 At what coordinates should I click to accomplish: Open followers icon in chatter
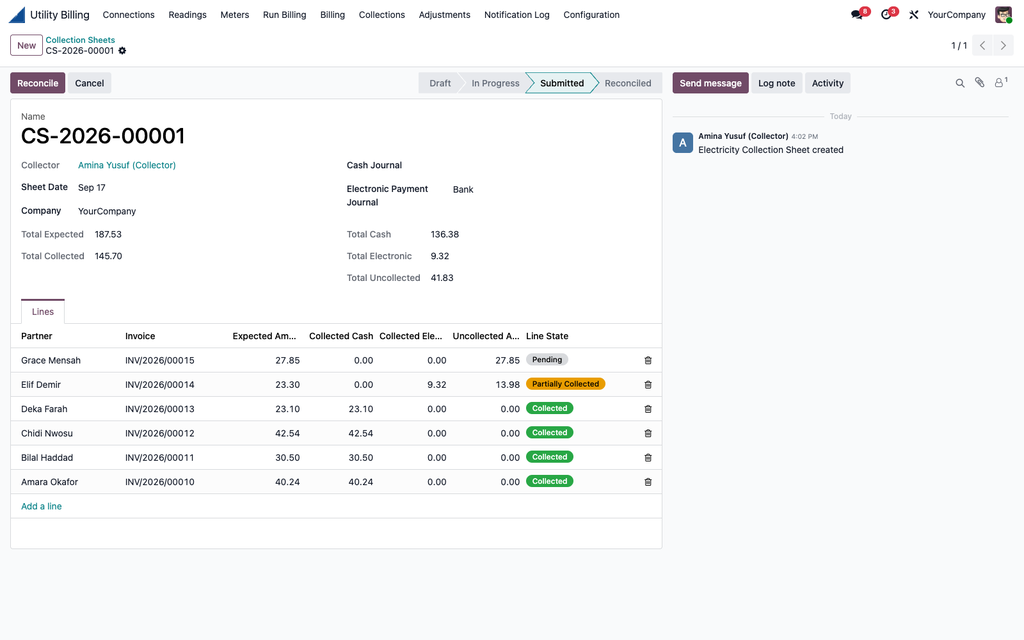pyautogui.click(x=1000, y=83)
